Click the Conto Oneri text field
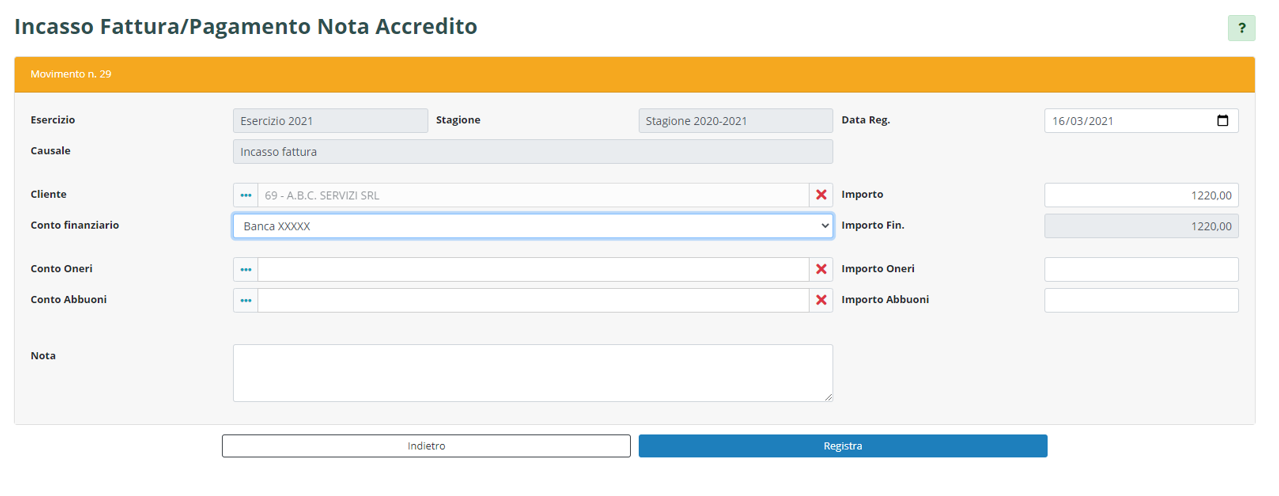Viewport: 1279px width, 496px height. click(532, 269)
